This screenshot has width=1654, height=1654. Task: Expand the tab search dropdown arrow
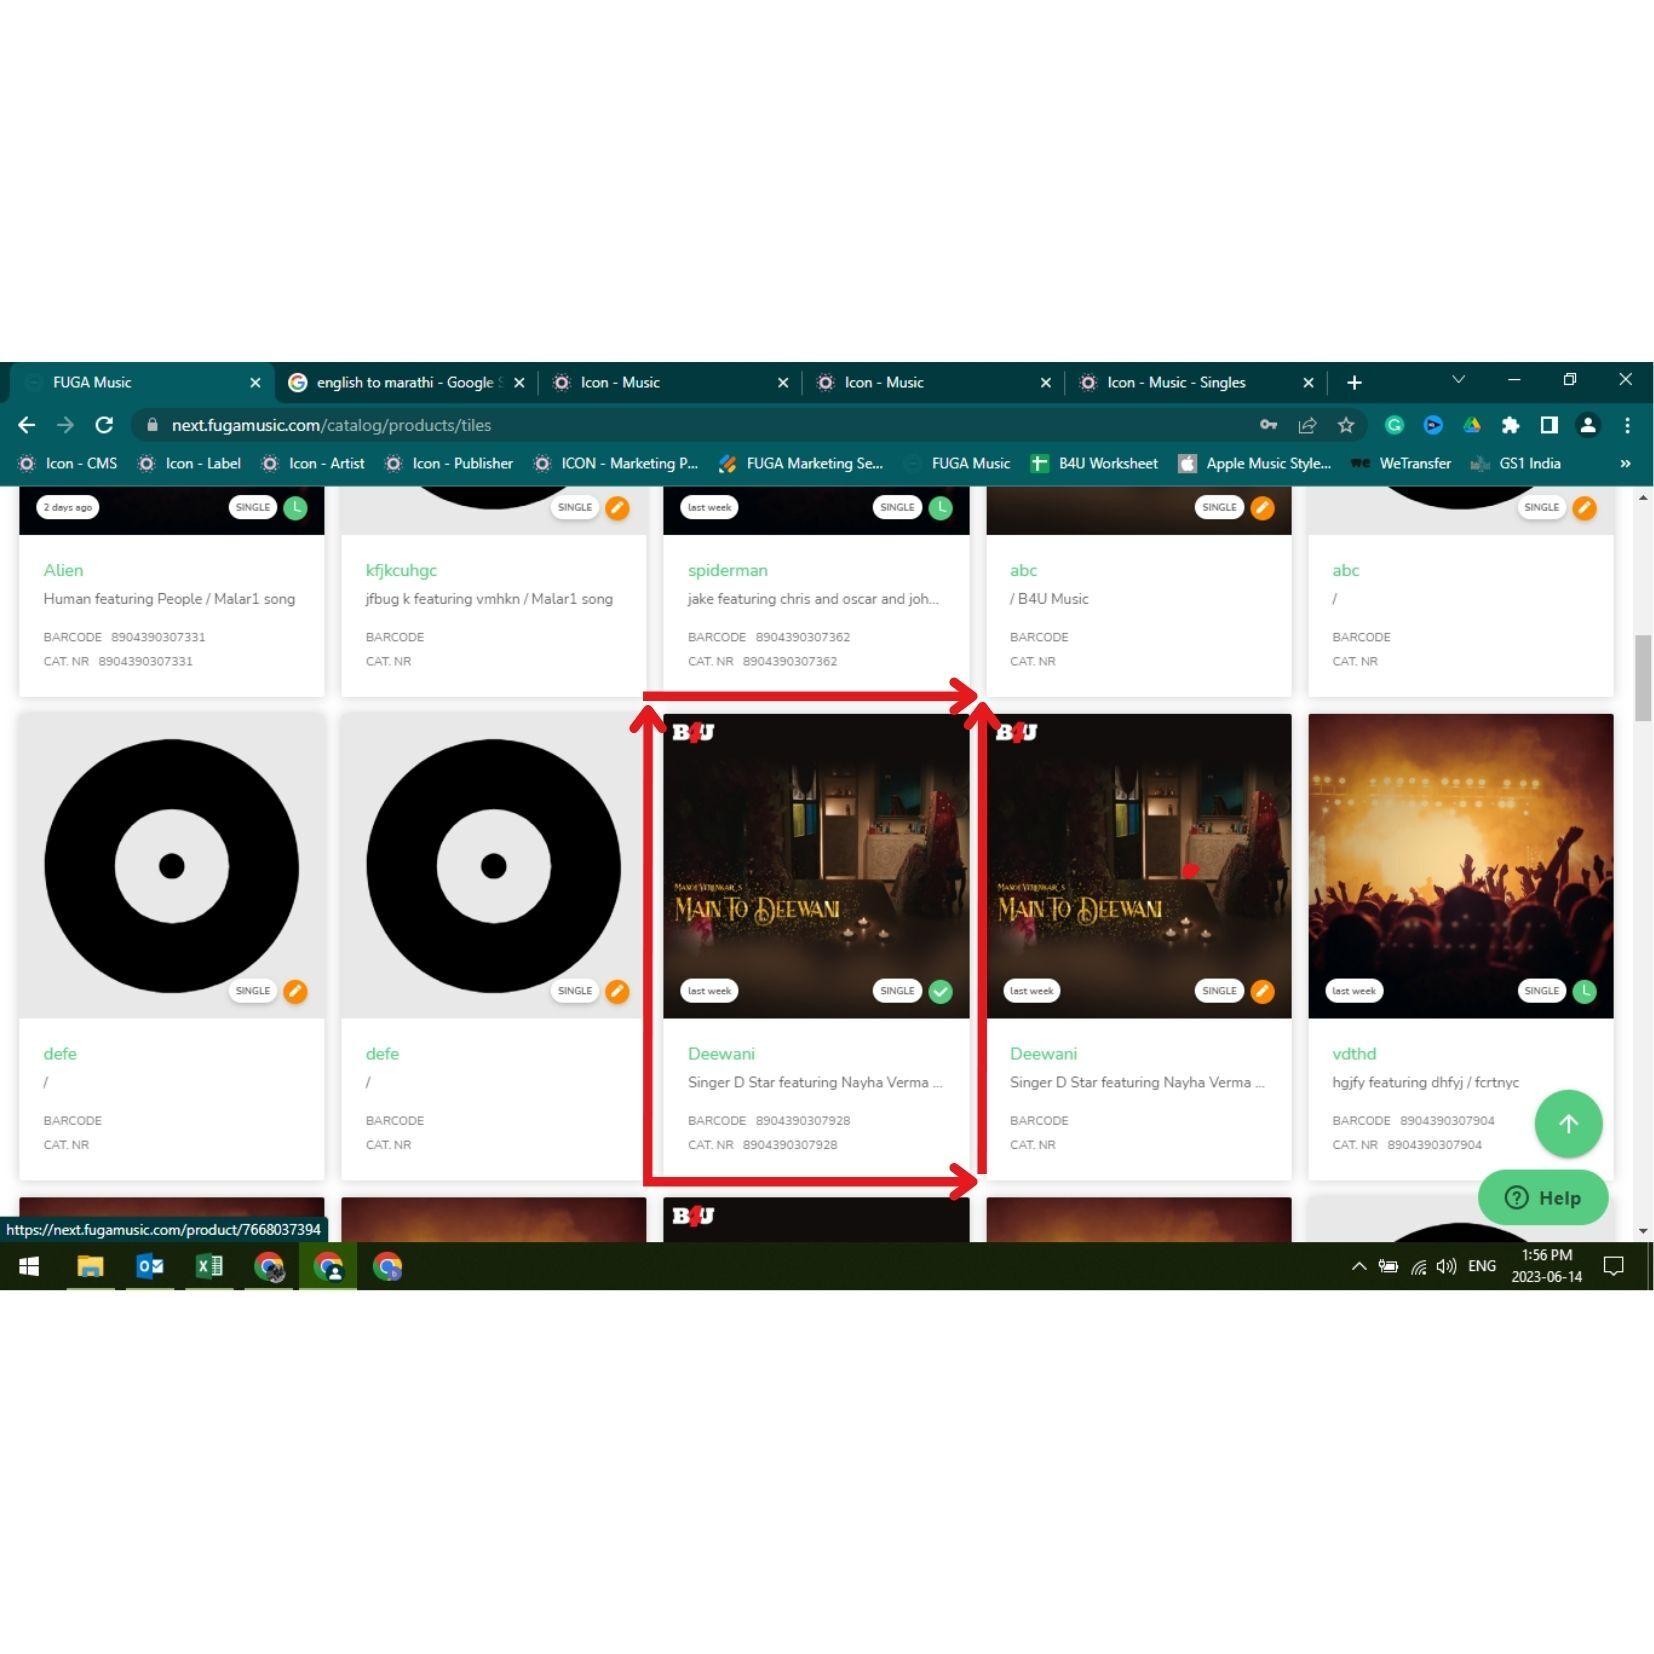click(1458, 380)
